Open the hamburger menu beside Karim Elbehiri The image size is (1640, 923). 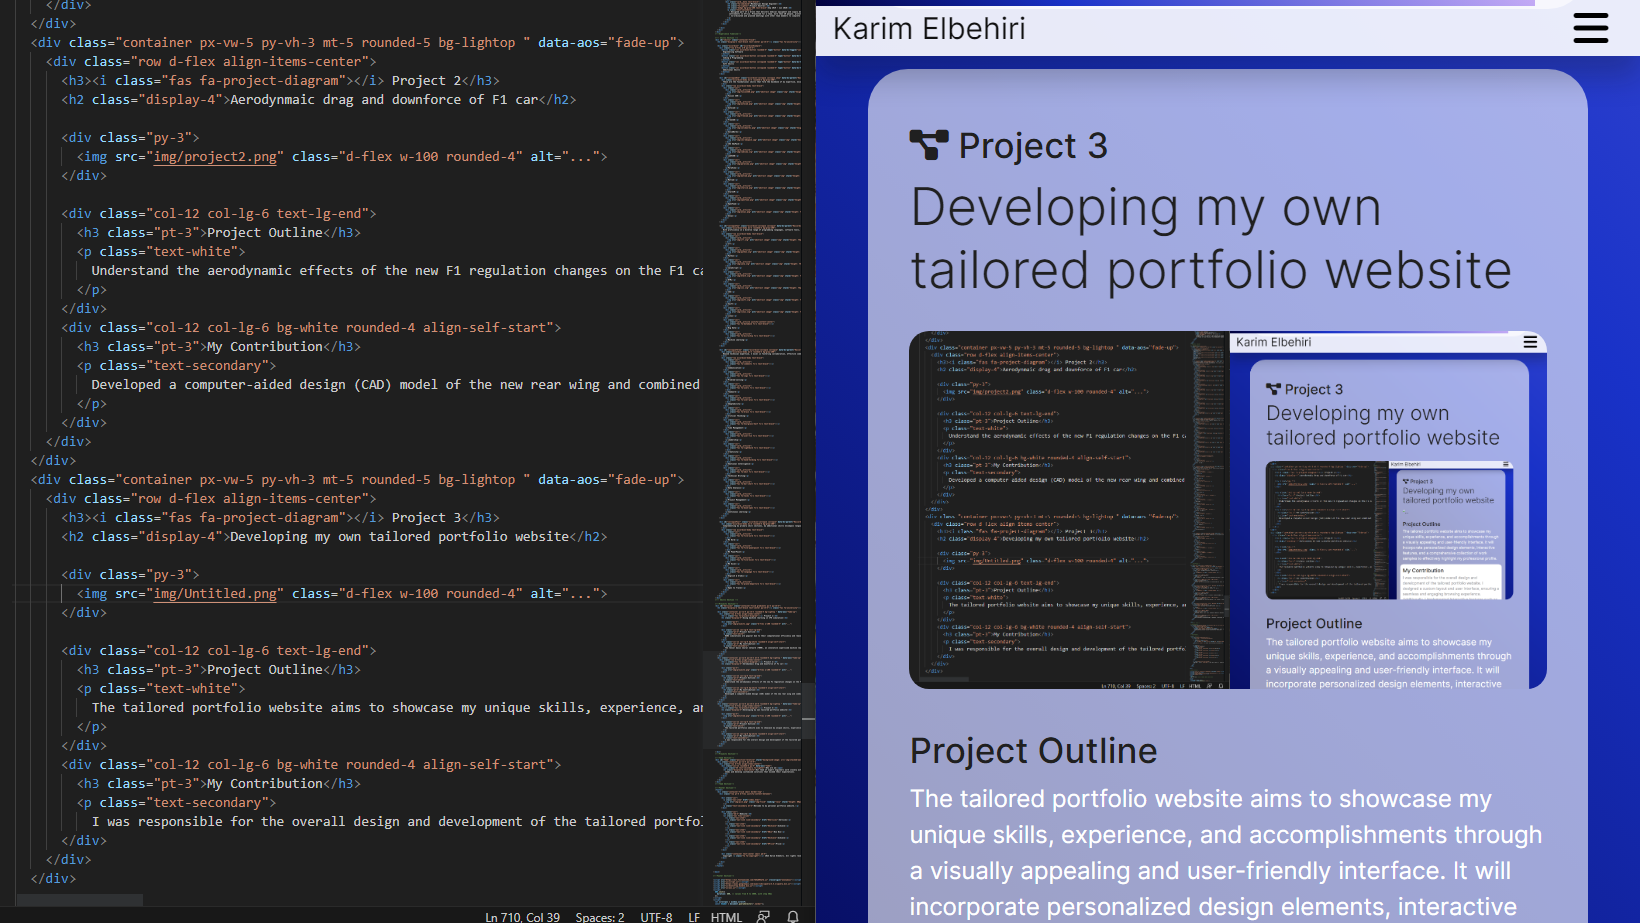(x=1590, y=28)
